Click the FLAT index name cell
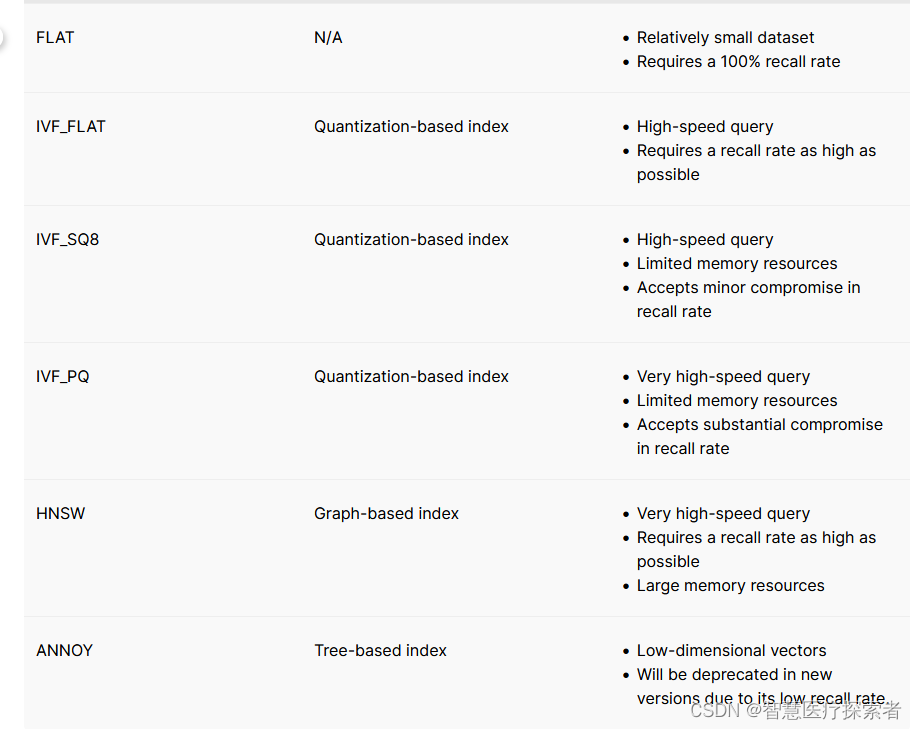This screenshot has height=729, width=917. tap(55, 37)
